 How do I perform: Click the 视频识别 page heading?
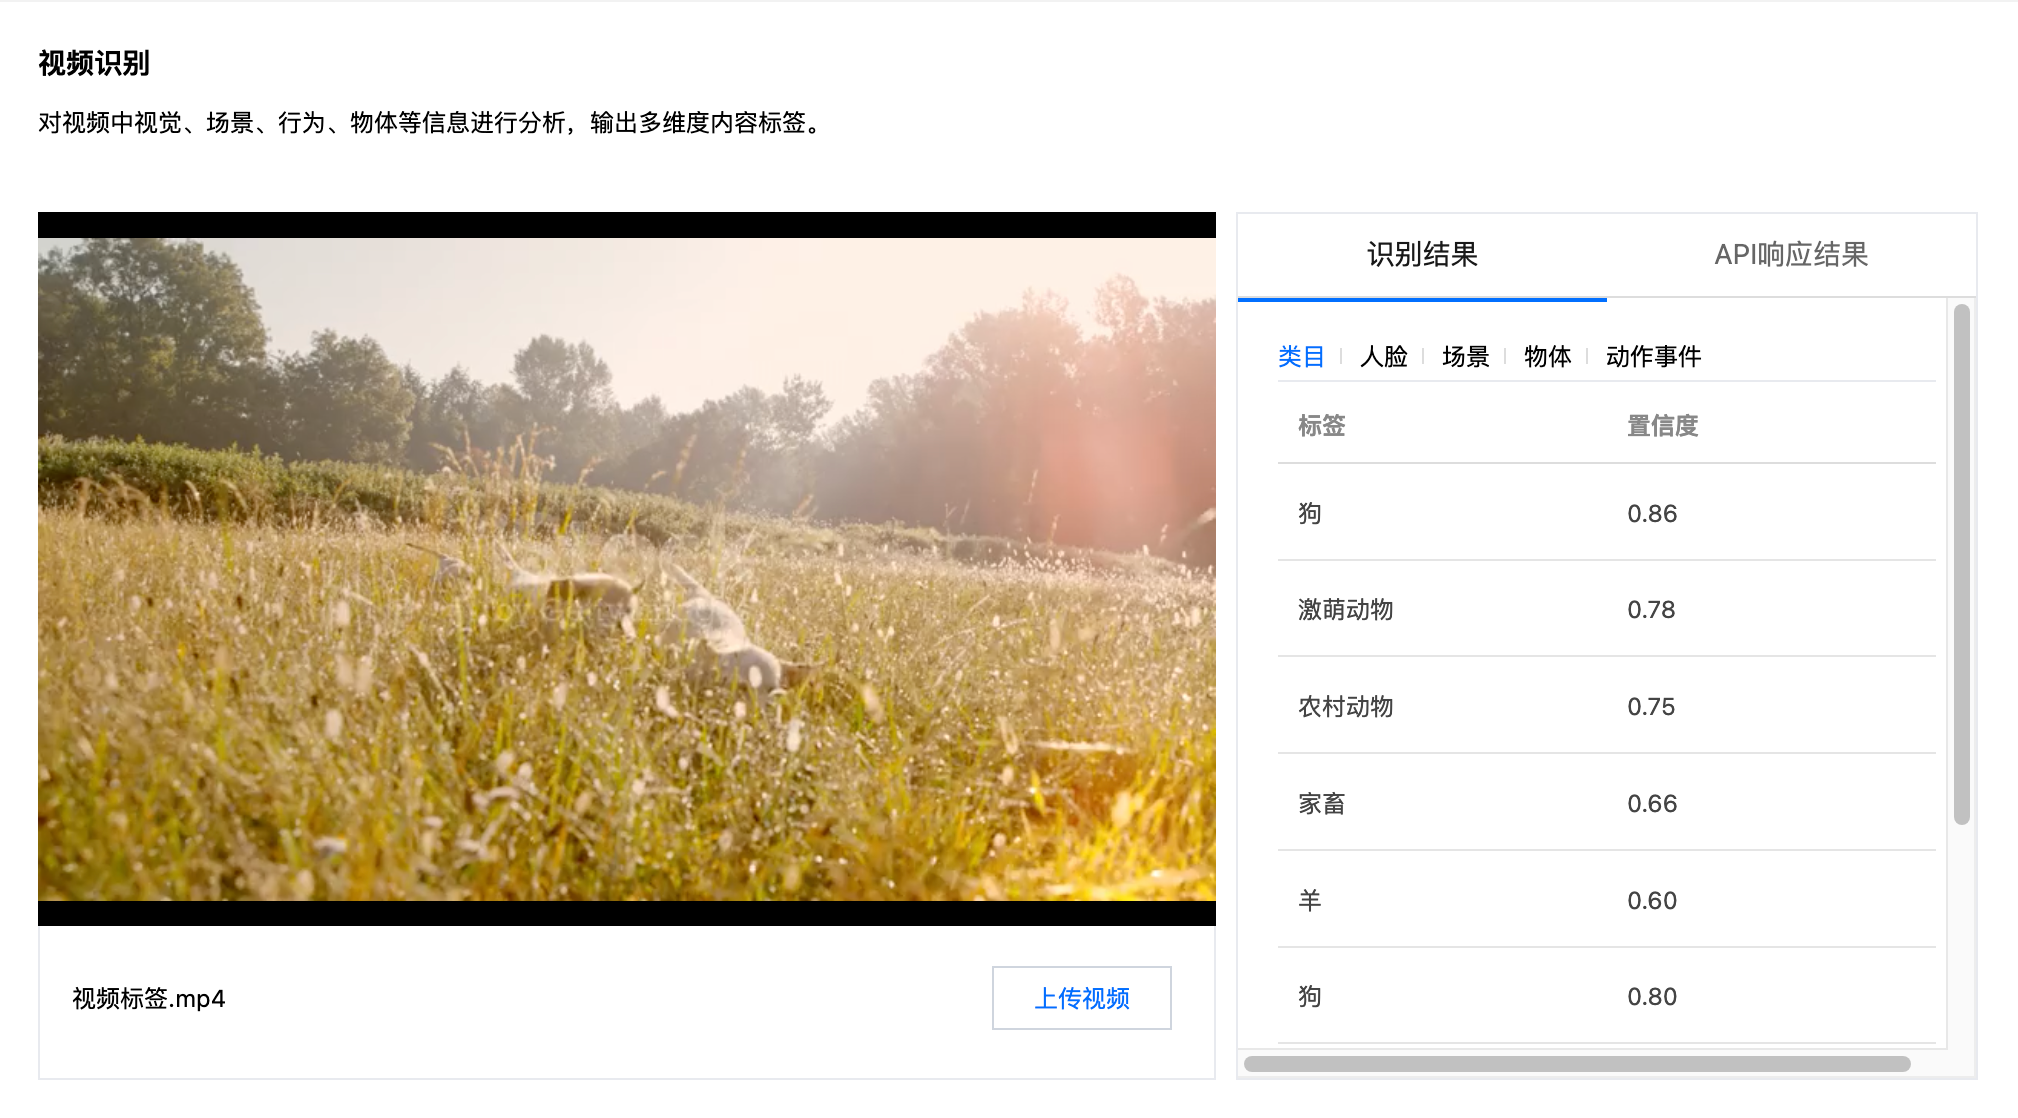[94, 64]
